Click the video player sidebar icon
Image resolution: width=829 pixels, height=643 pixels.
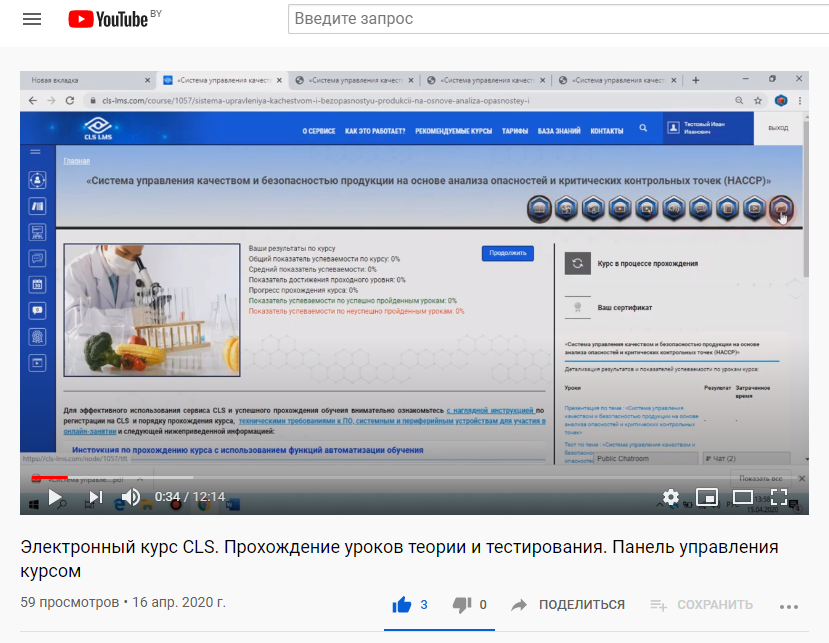pos(37,363)
